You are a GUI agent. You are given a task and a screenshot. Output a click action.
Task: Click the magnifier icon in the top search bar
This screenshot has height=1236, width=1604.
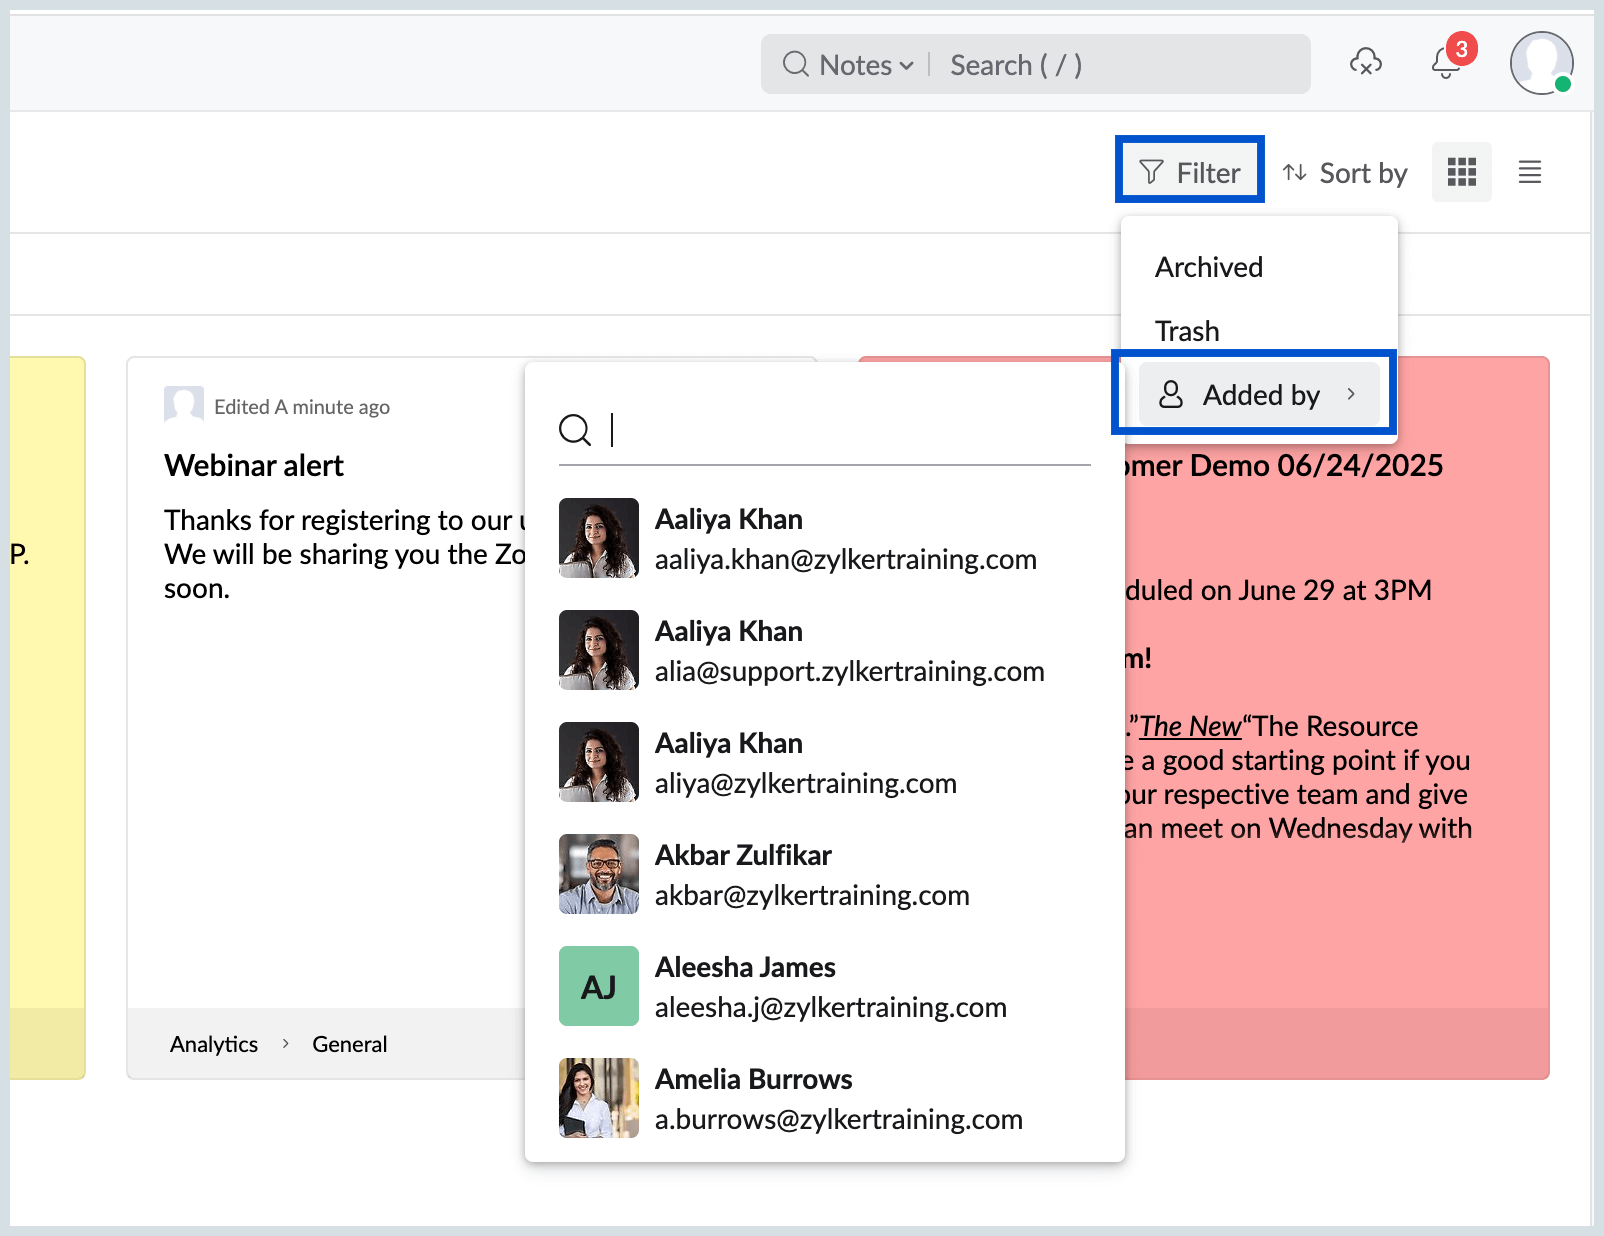point(796,65)
